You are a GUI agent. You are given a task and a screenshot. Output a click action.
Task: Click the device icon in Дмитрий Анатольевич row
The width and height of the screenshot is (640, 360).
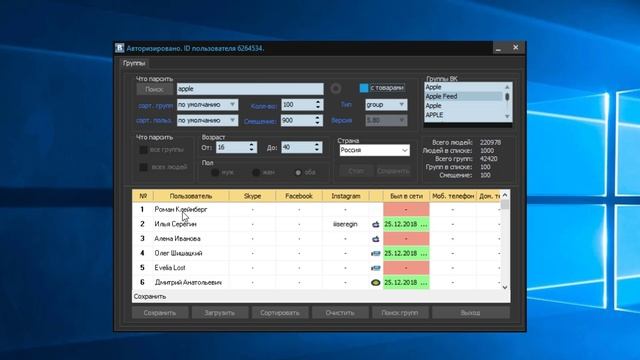(376, 282)
